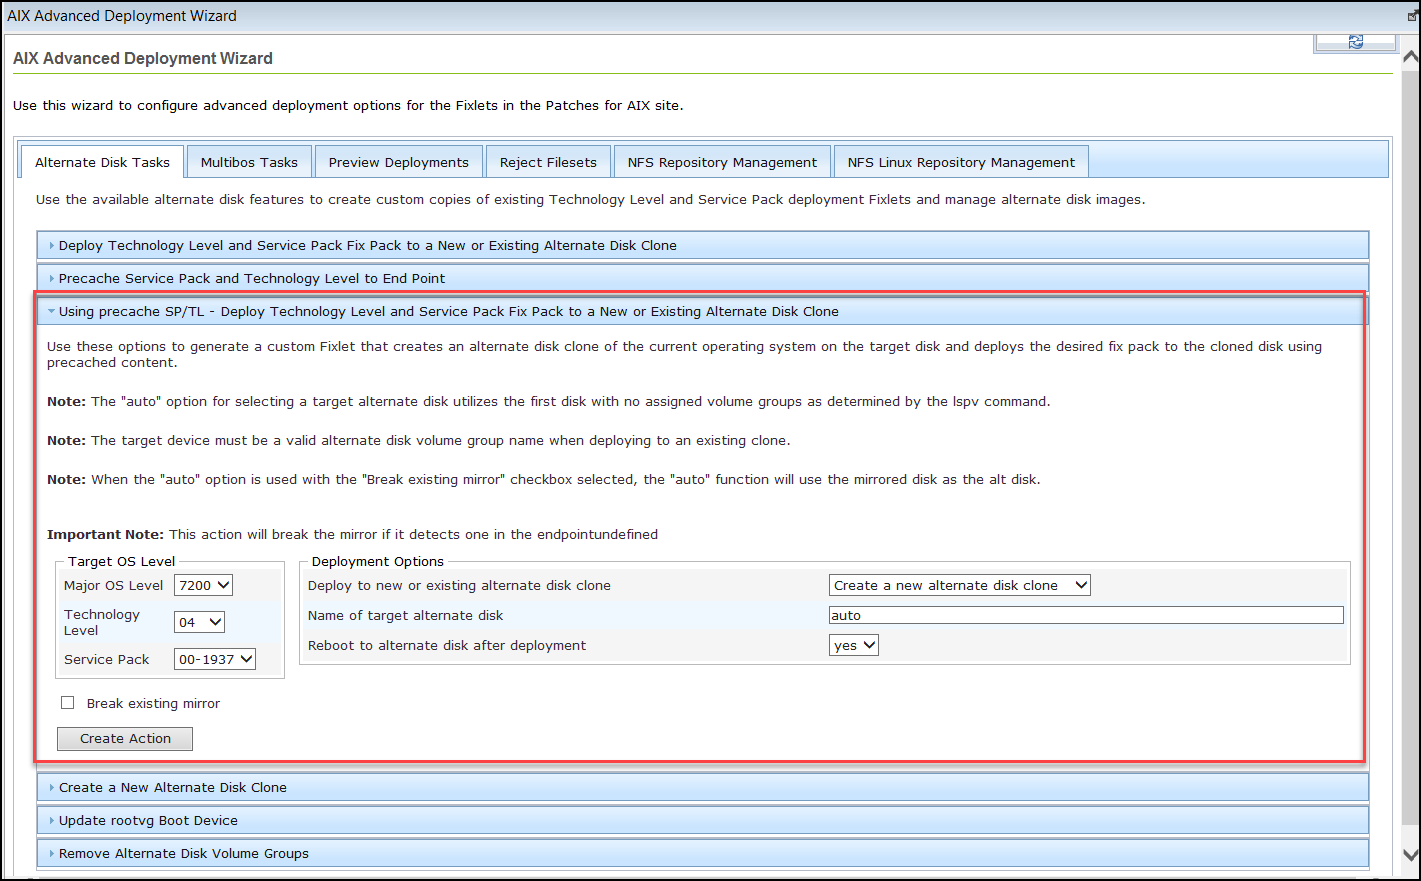1421x881 pixels.
Task: Select the Reject Filesets tab
Action: 548,162
